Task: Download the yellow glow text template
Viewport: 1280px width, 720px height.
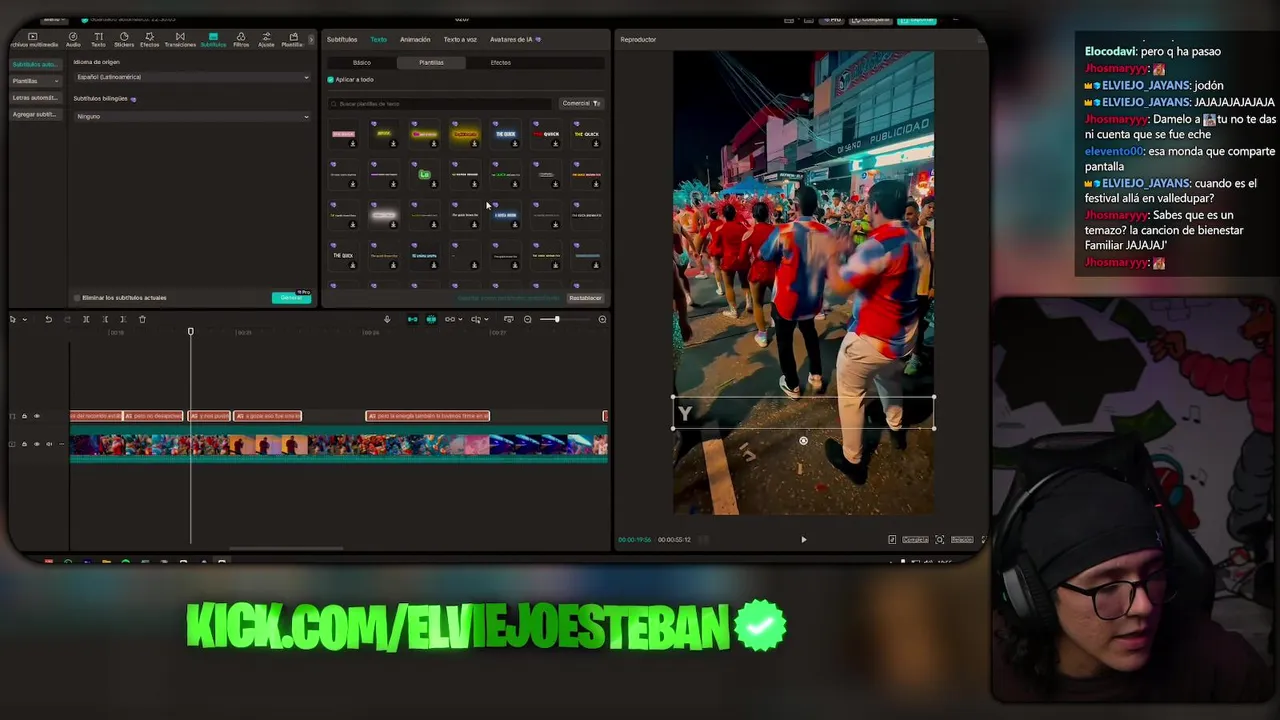Action: tap(474, 144)
